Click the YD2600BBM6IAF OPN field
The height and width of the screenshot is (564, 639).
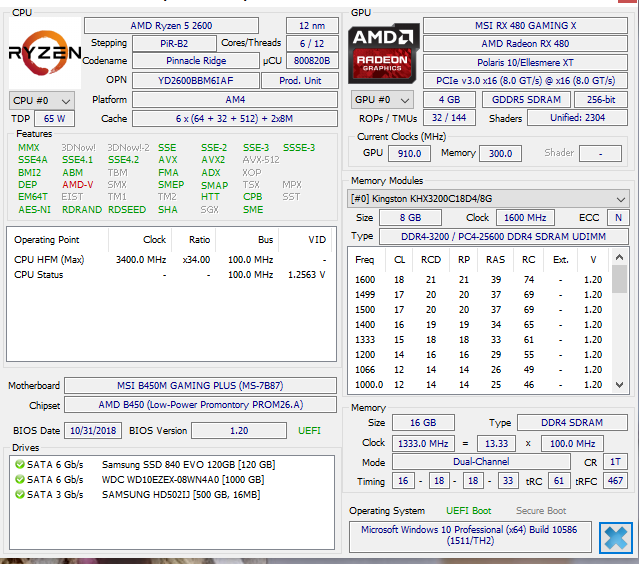coord(196,81)
